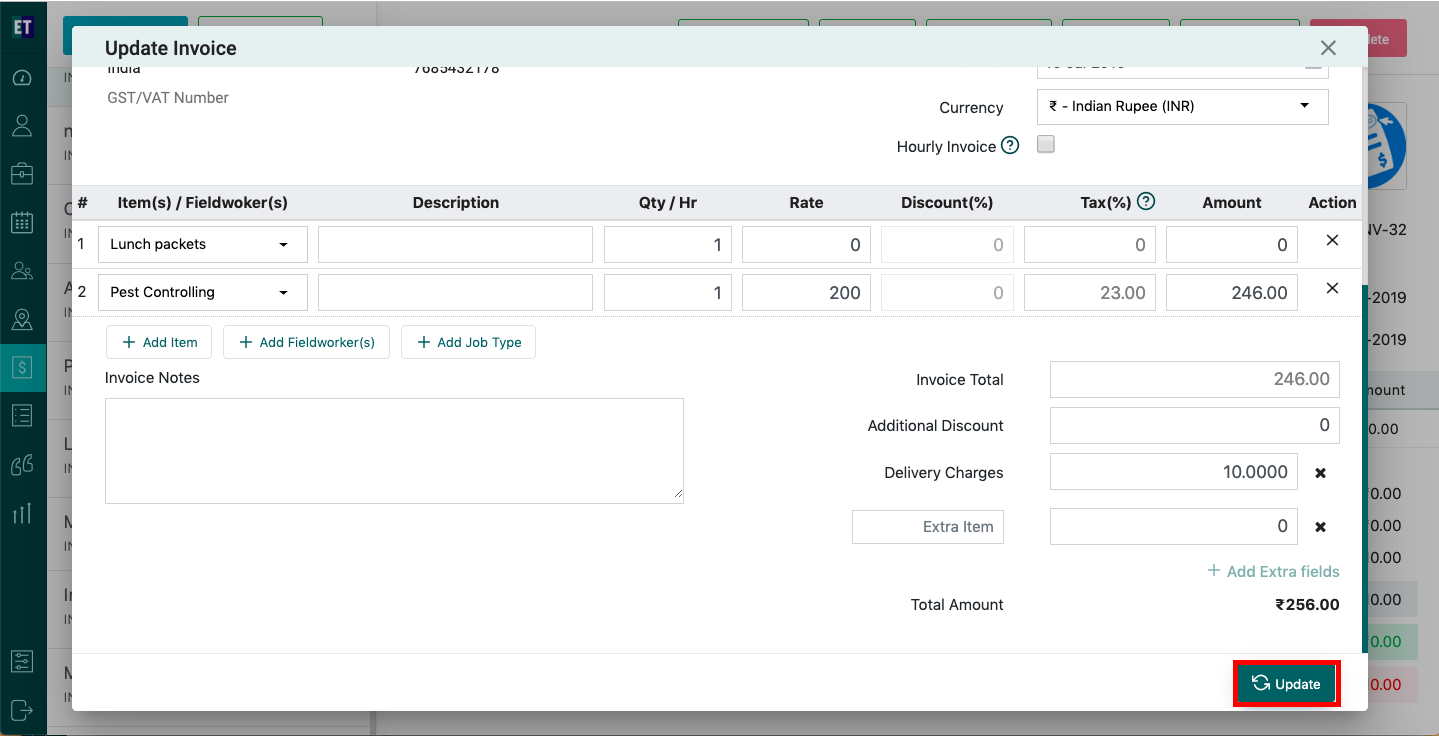1439x736 pixels.
Task: Show the Hourly Invoice help tooltip
Action: (1010, 146)
